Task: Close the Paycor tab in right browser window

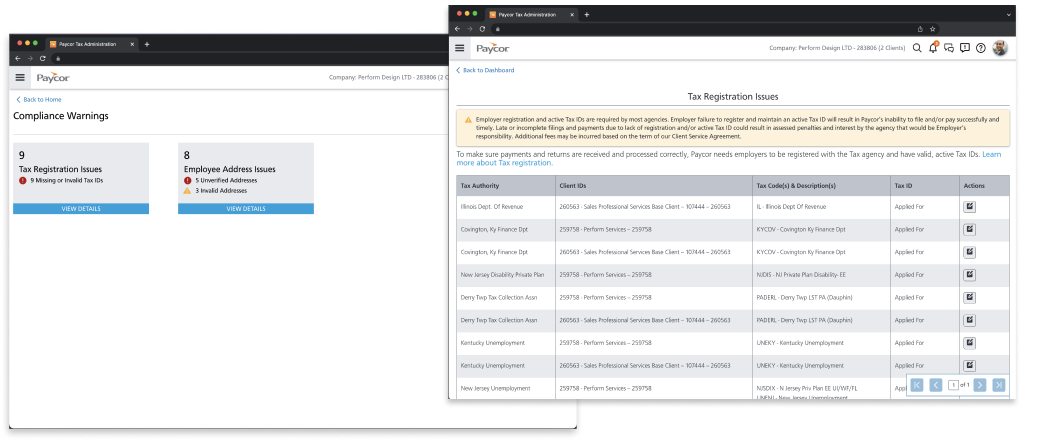Action: coord(571,14)
